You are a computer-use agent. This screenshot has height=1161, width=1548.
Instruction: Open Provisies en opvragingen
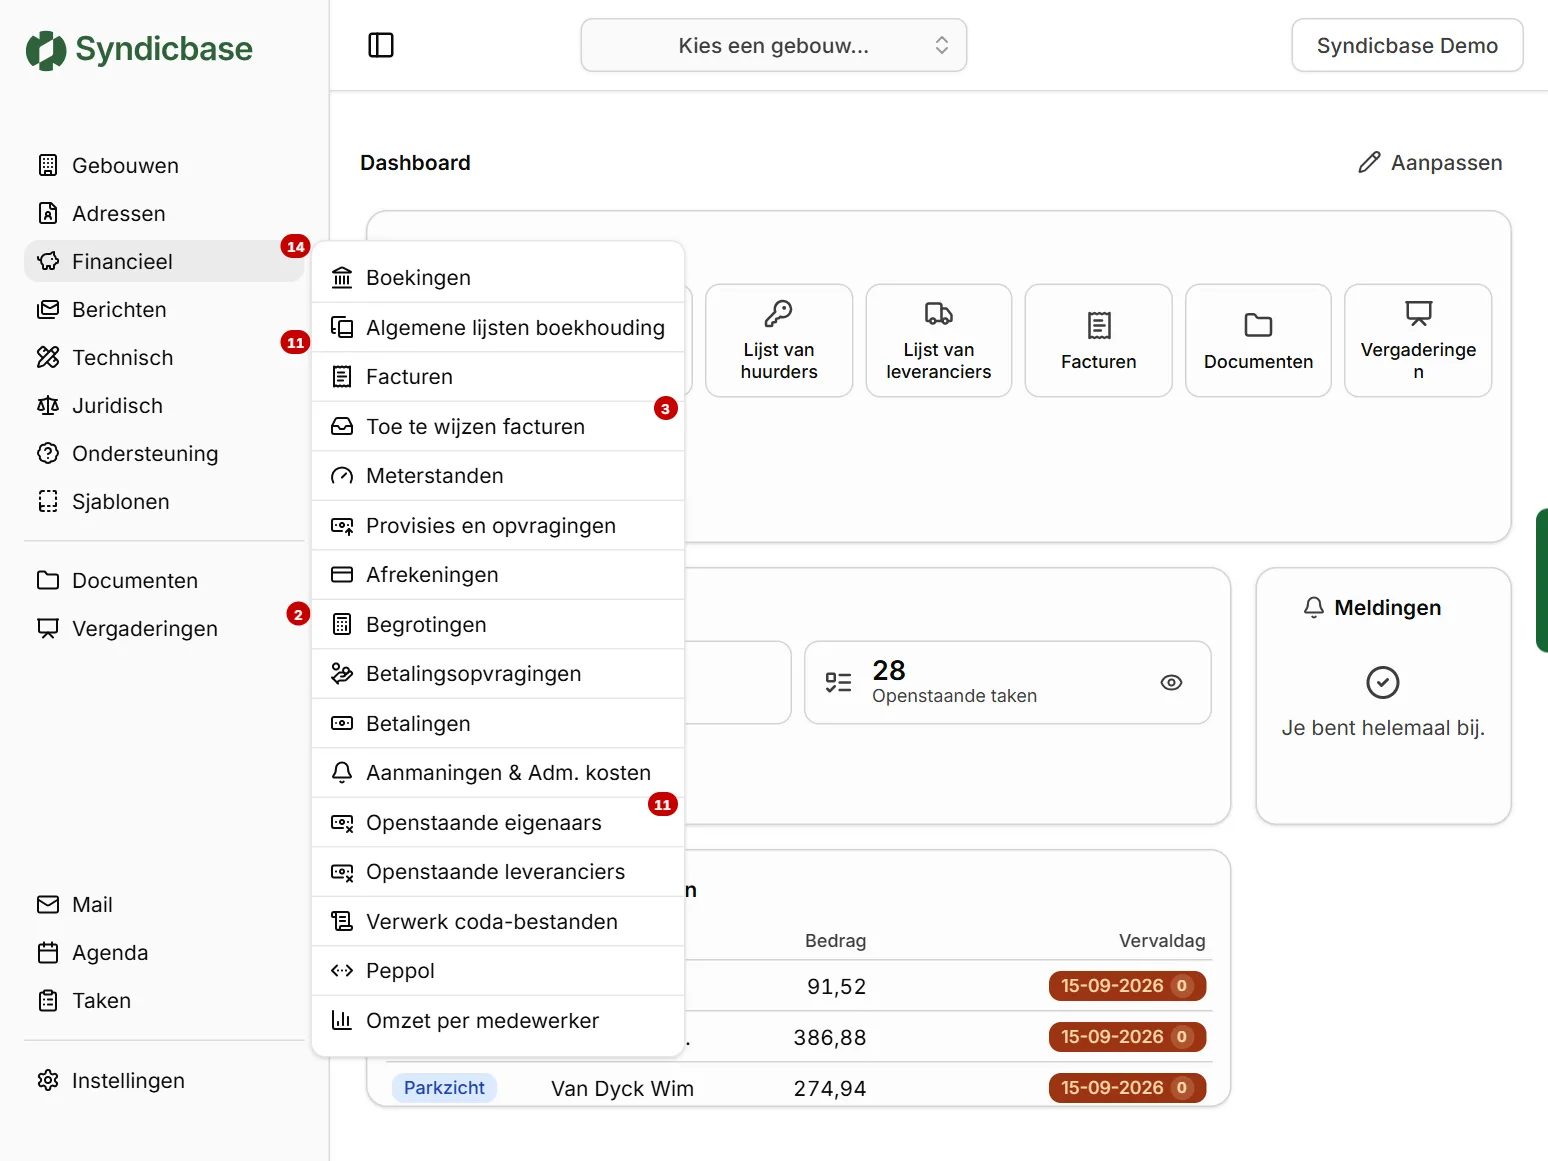click(498, 525)
